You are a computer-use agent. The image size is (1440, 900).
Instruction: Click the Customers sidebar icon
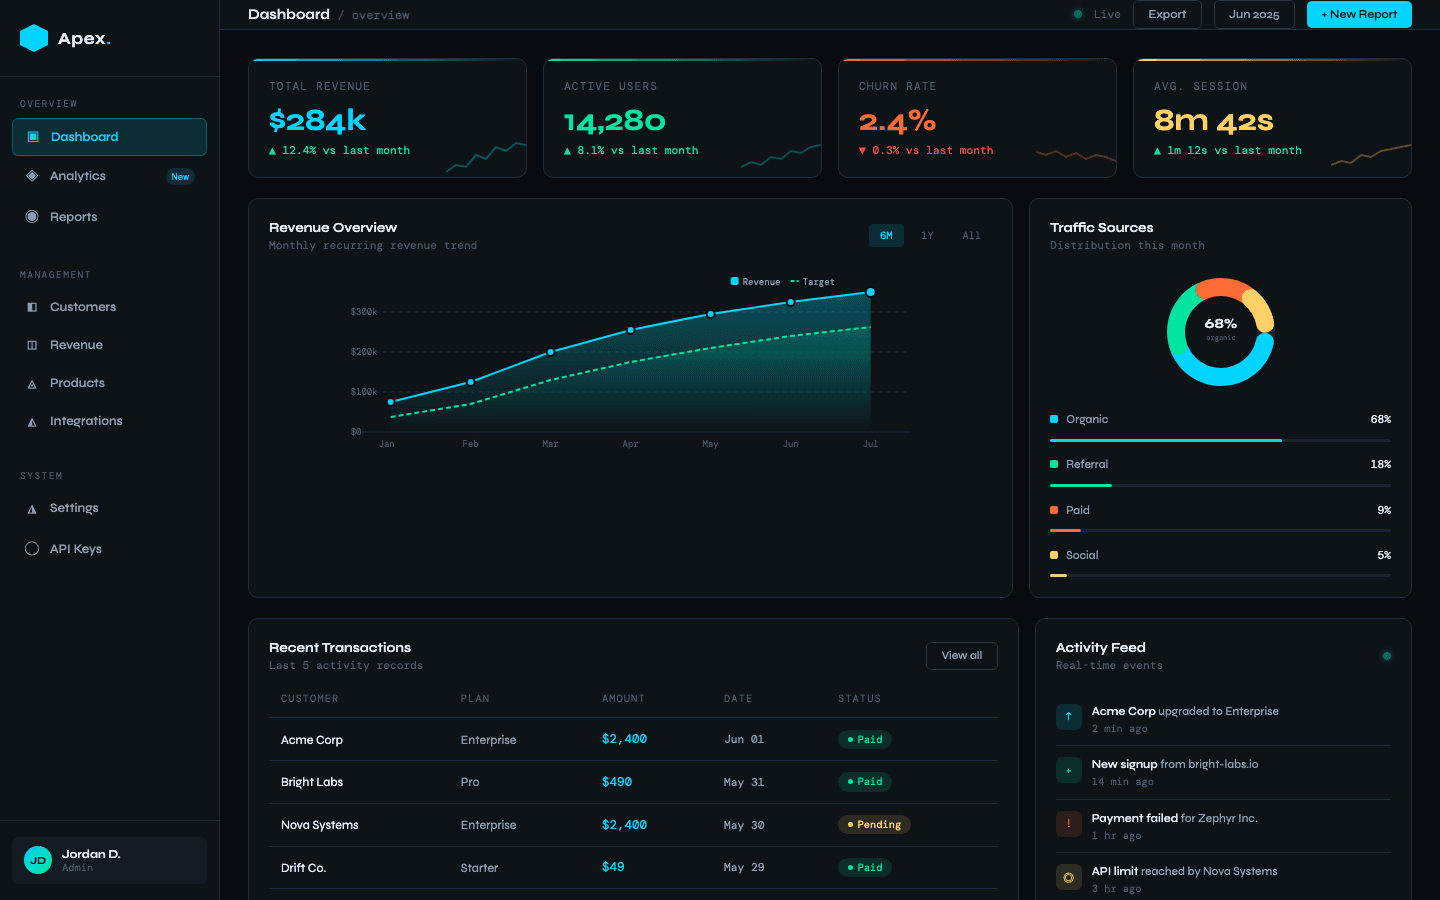[32, 307]
